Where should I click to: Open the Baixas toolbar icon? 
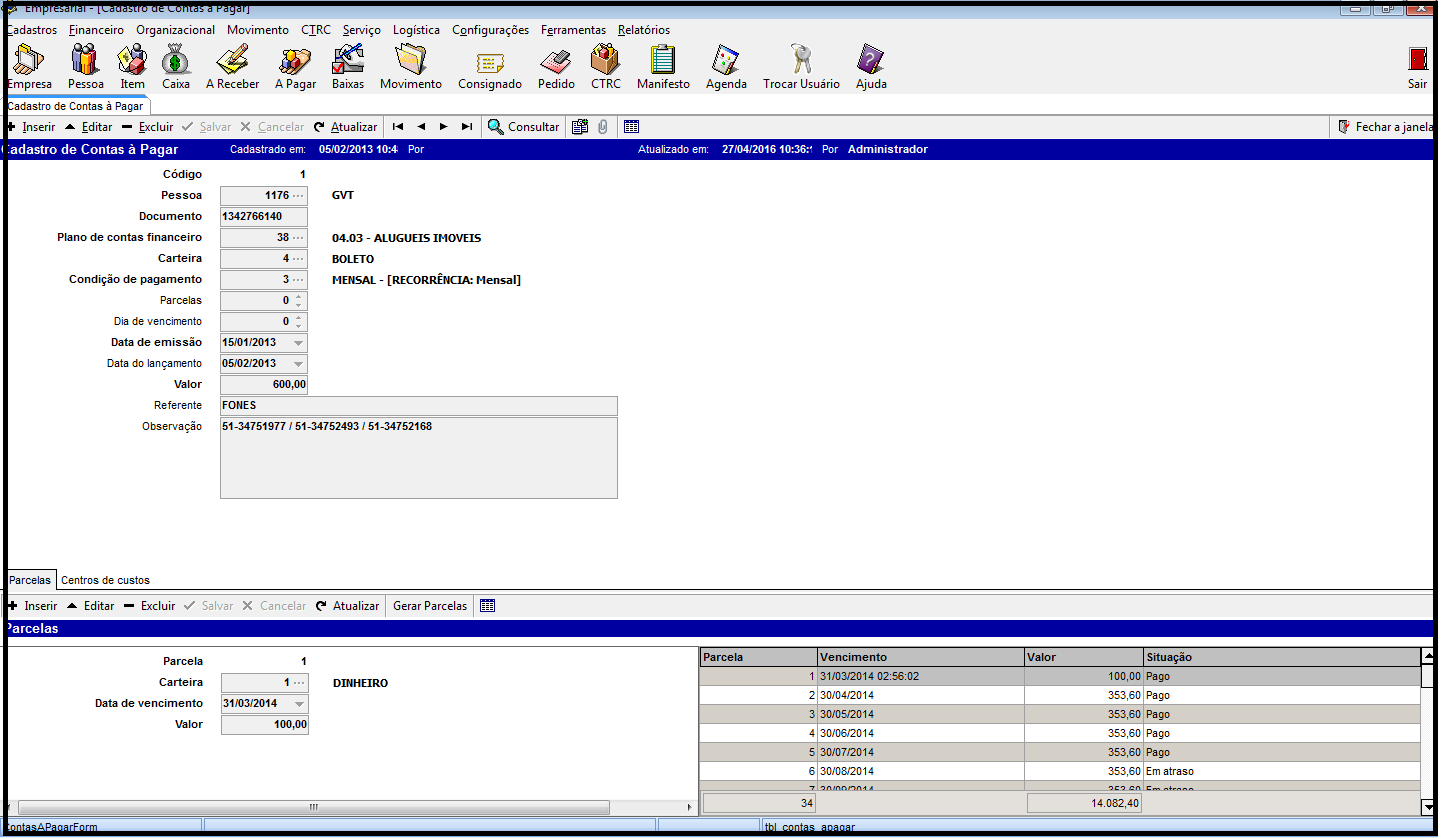(348, 62)
